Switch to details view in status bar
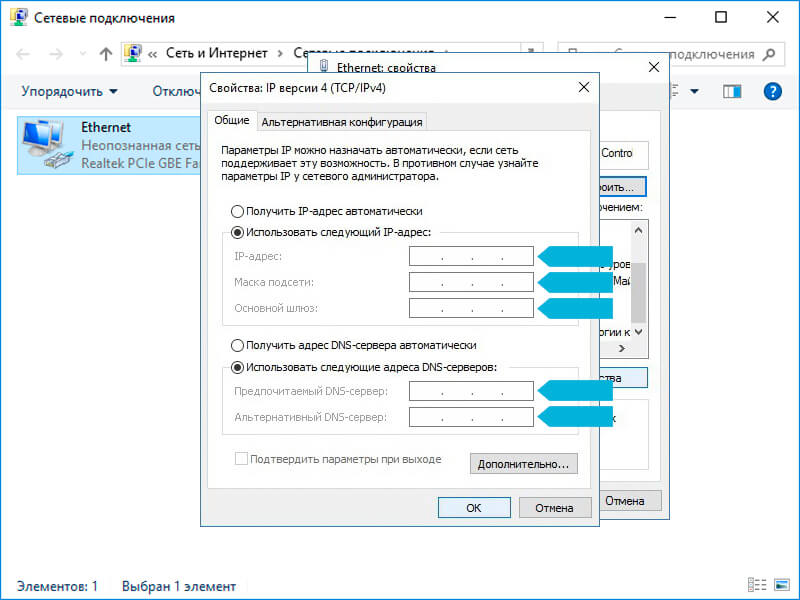The width and height of the screenshot is (800, 600). (x=757, y=585)
